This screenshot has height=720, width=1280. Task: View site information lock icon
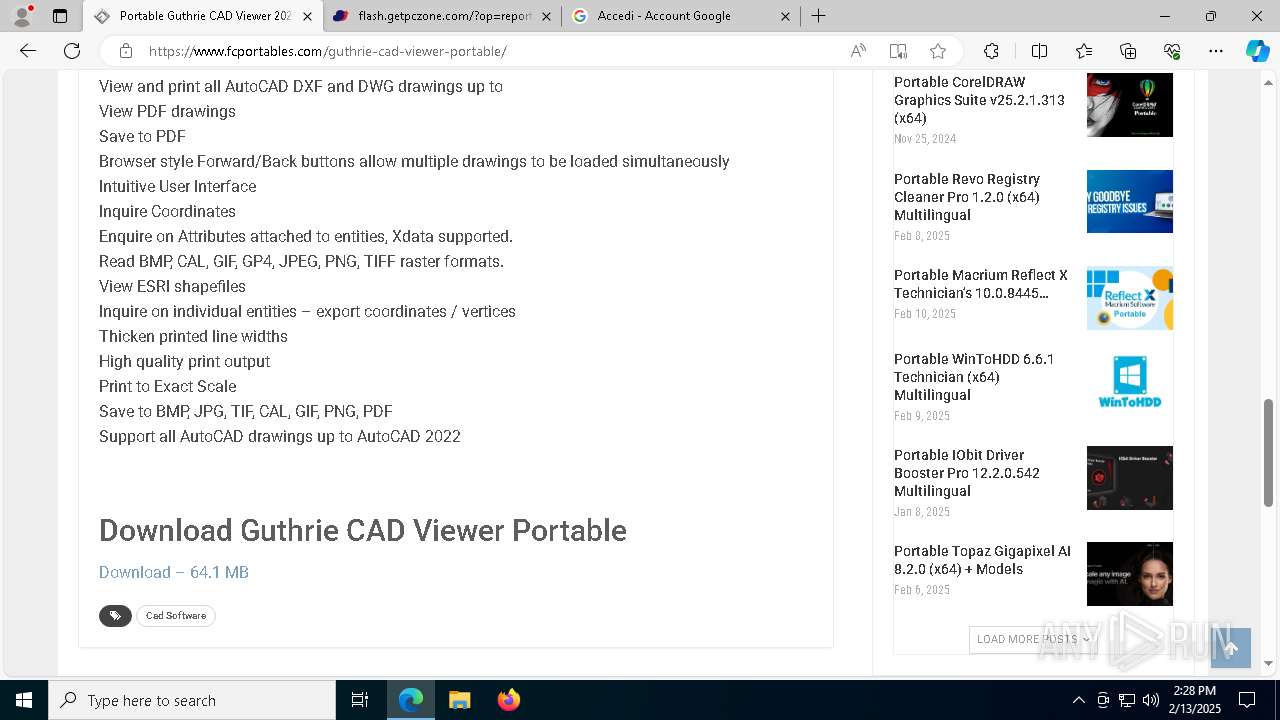pos(126,51)
